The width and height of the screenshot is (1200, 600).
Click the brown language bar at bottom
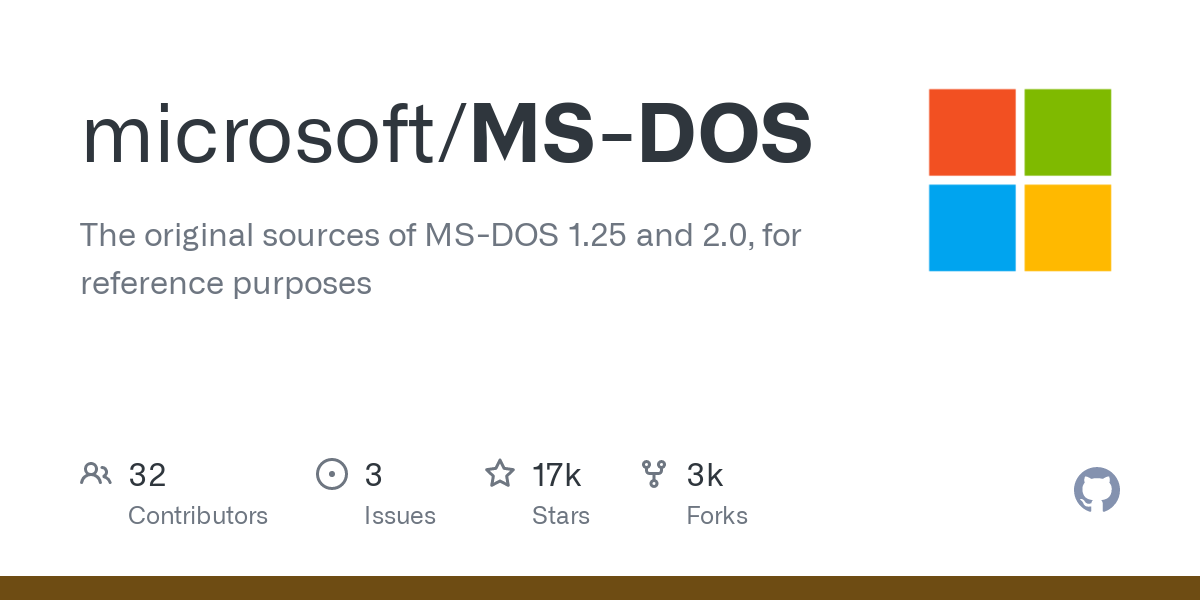600,588
